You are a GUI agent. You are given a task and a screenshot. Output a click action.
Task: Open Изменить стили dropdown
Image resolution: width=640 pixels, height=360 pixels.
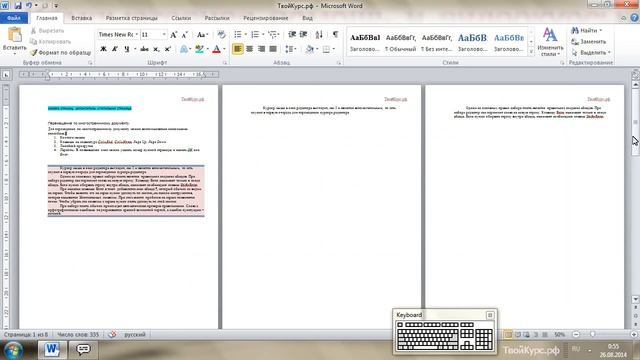[x=550, y=42]
